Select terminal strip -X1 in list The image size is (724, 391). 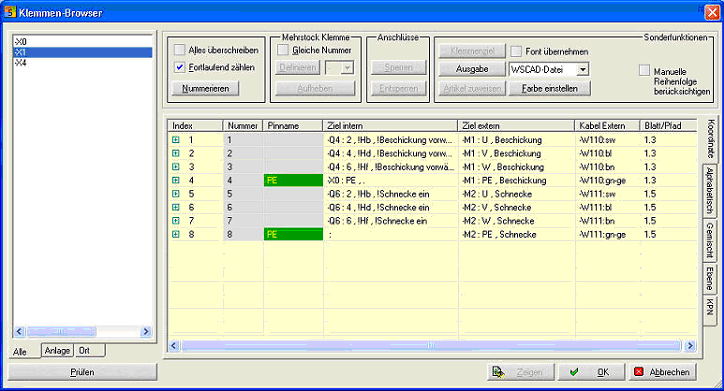coord(83,52)
